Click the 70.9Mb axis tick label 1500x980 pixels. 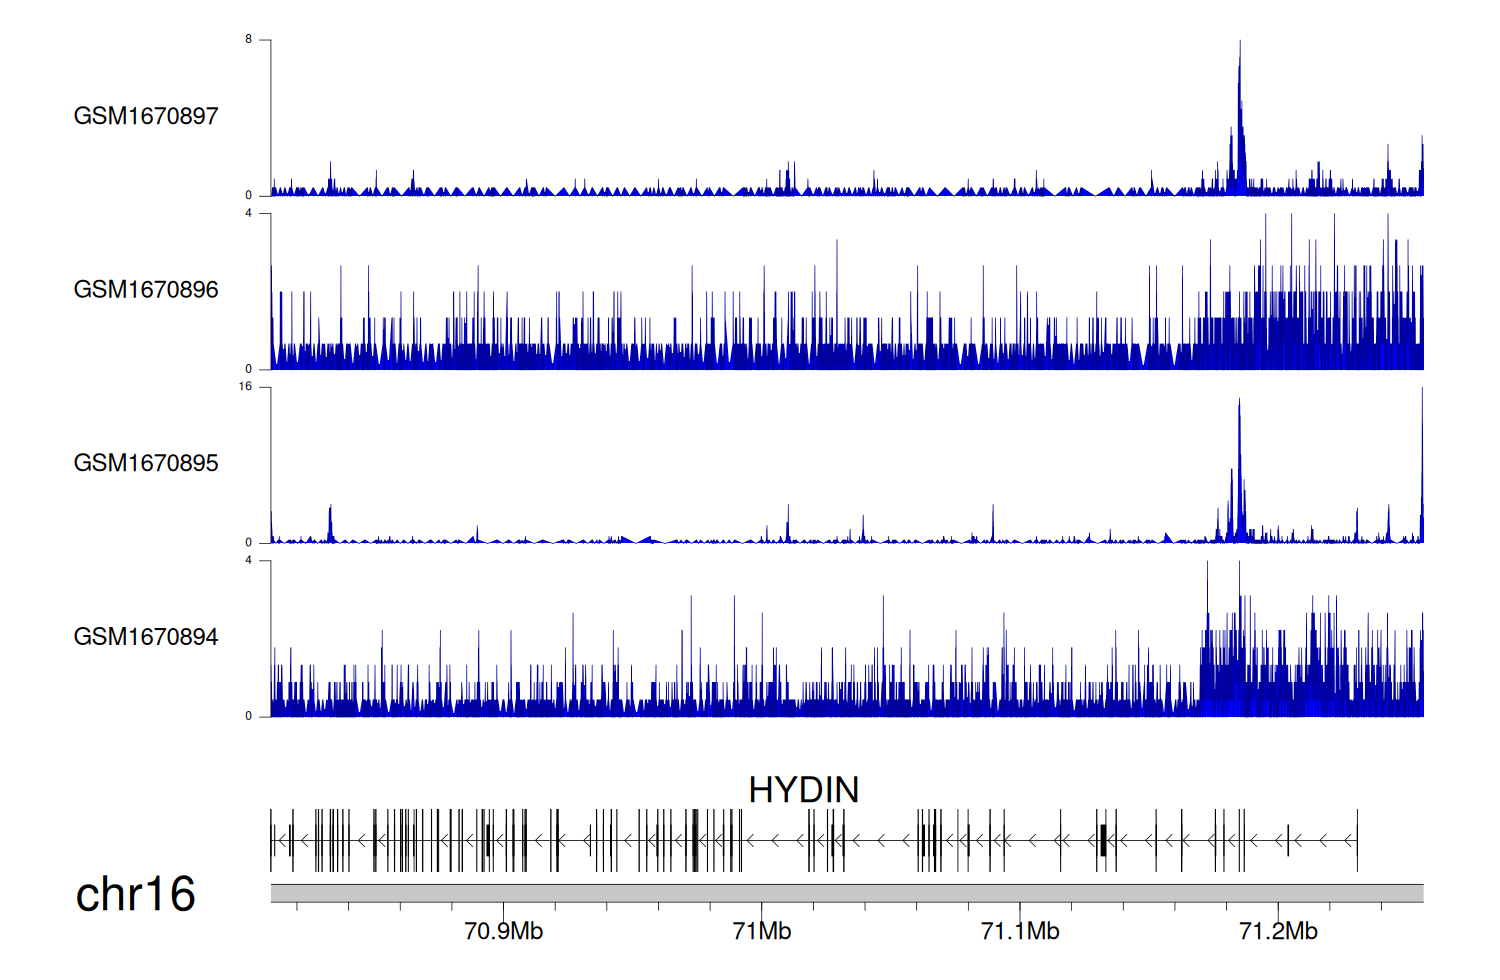[x=503, y=931]
